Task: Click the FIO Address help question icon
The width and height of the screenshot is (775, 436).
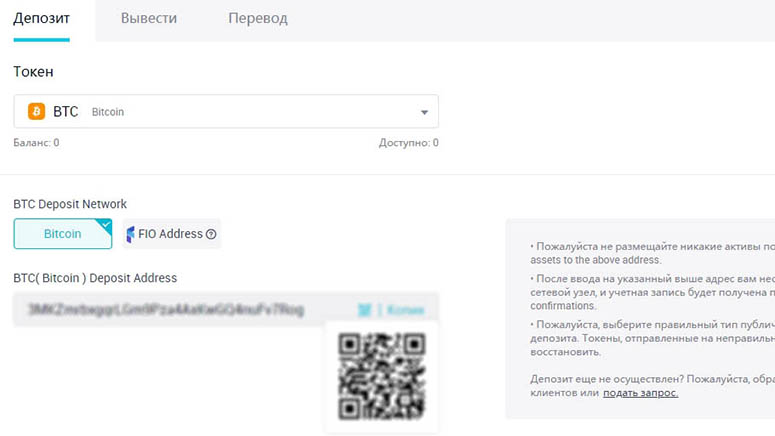Action: pos(211,234)
